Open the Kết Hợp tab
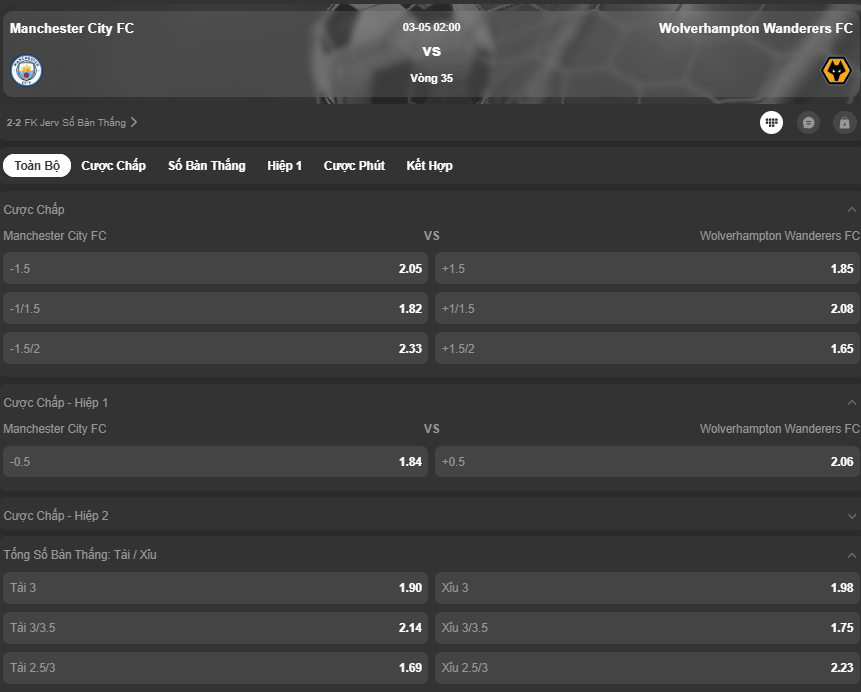The width and height of the screenshot is (861, 692). coord(429,165)
